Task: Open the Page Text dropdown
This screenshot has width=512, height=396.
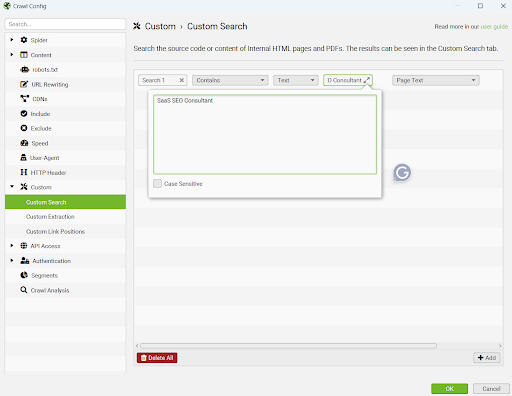Action: [436, 80]
